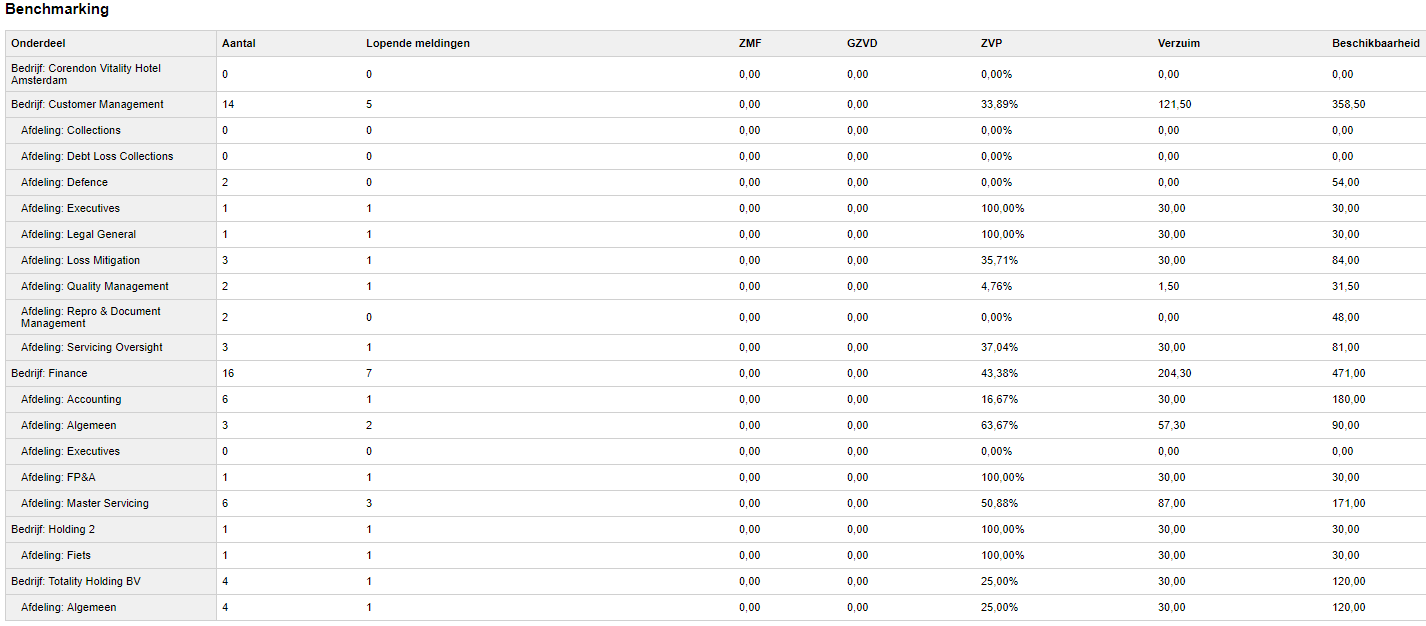The width and height of the screenshot is (1426, 626).
Task: Click the Onderdeel column header
Action: coord(38,44)
